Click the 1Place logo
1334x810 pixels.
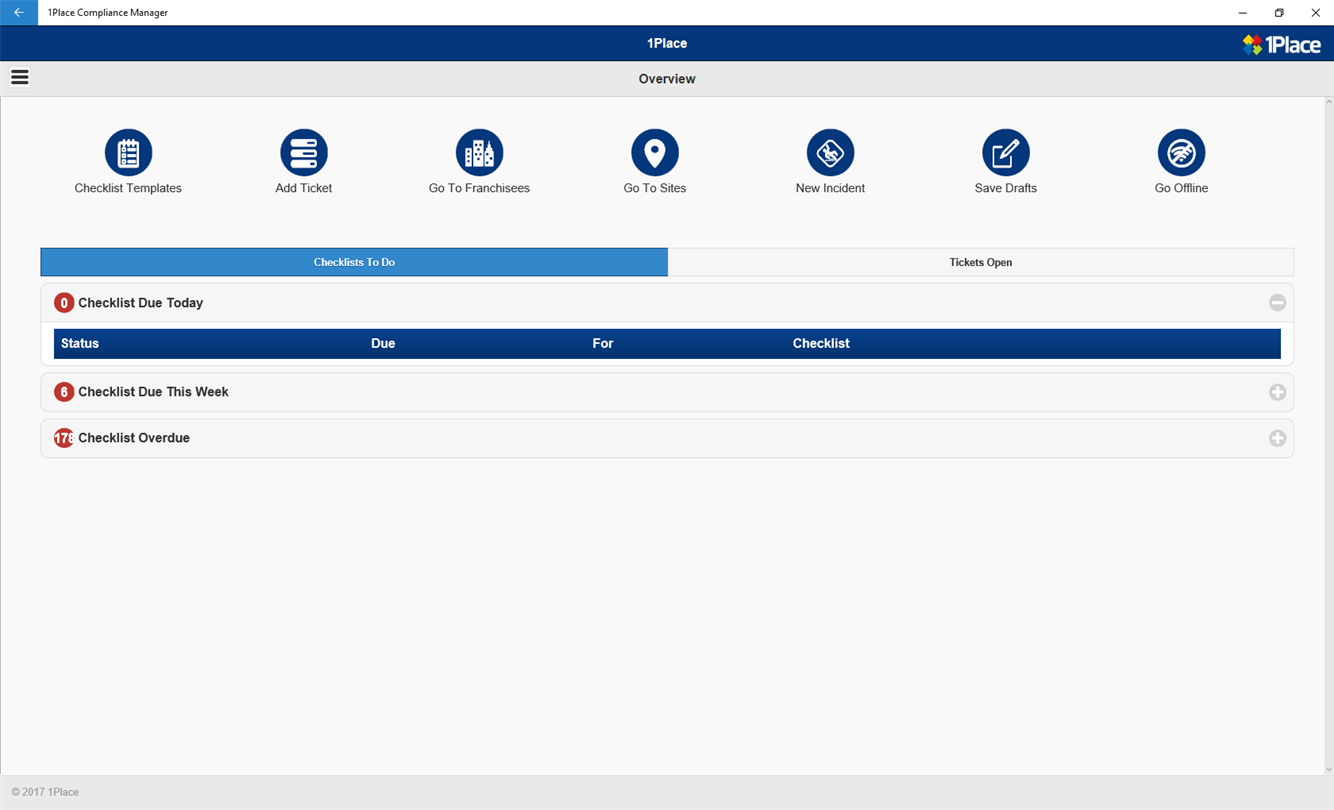(x=1281, y=44)
